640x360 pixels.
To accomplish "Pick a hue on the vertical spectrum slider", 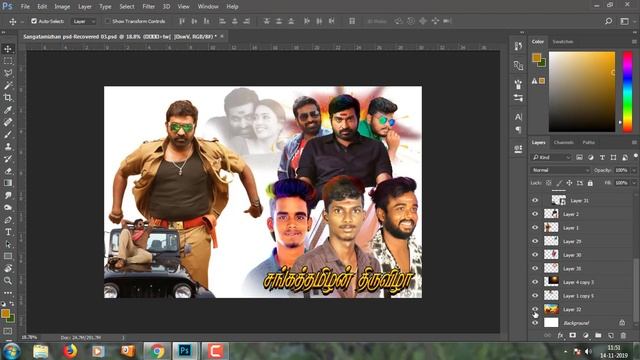I will click(627, 92).
